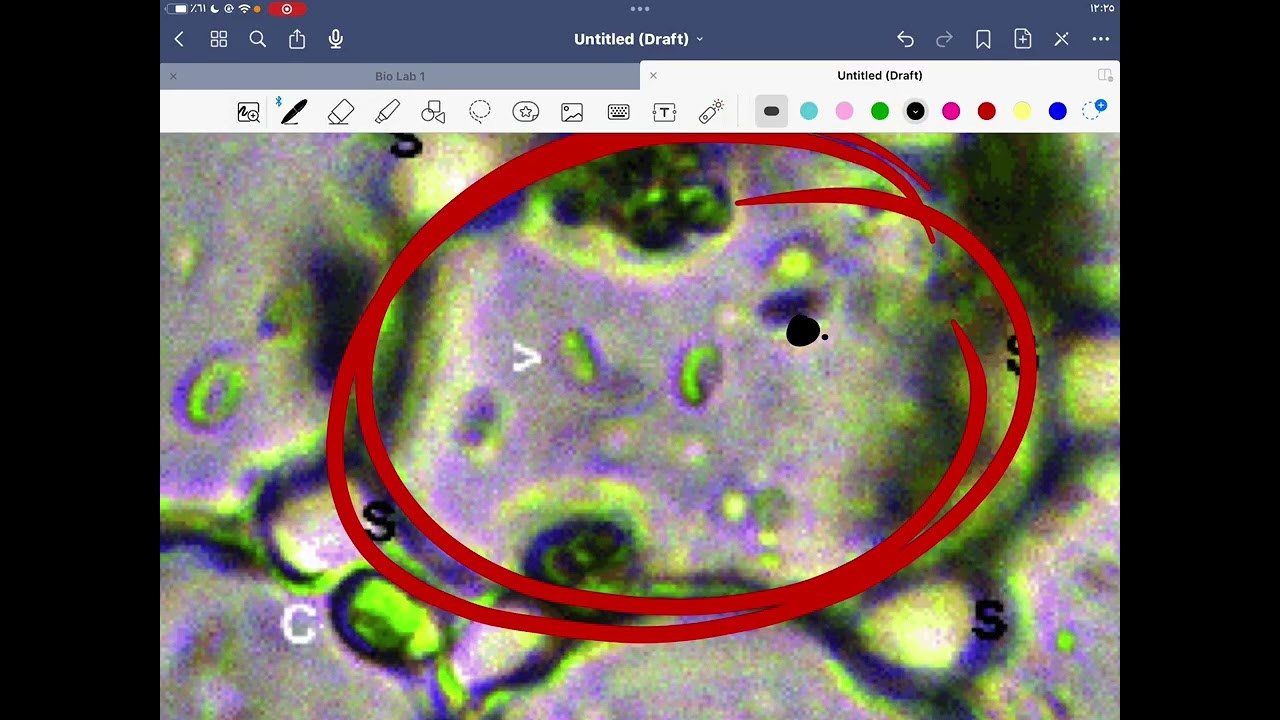Pick the yellow color swatch
The width and height of the screenshot is (1280, 720).
1022,111
